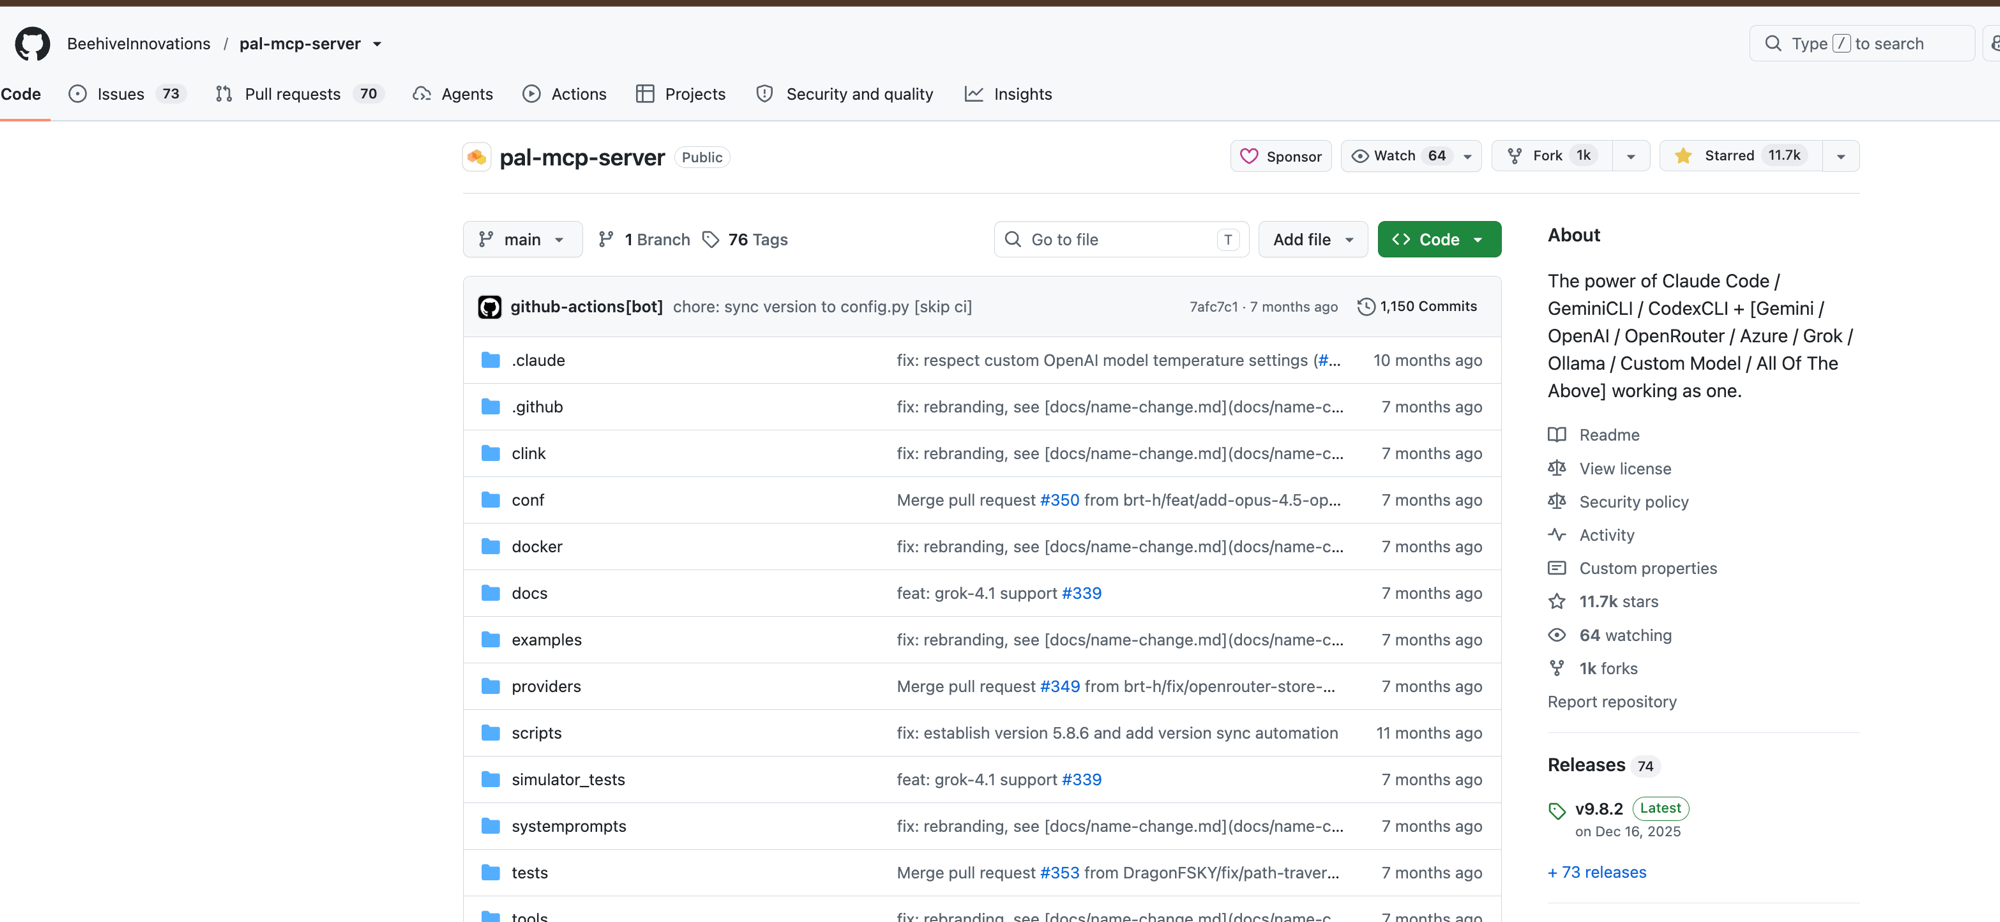The width and height of the screenshot is (2000, 922).
Task: Click the folder icon for docker
Action: point(490,546)
